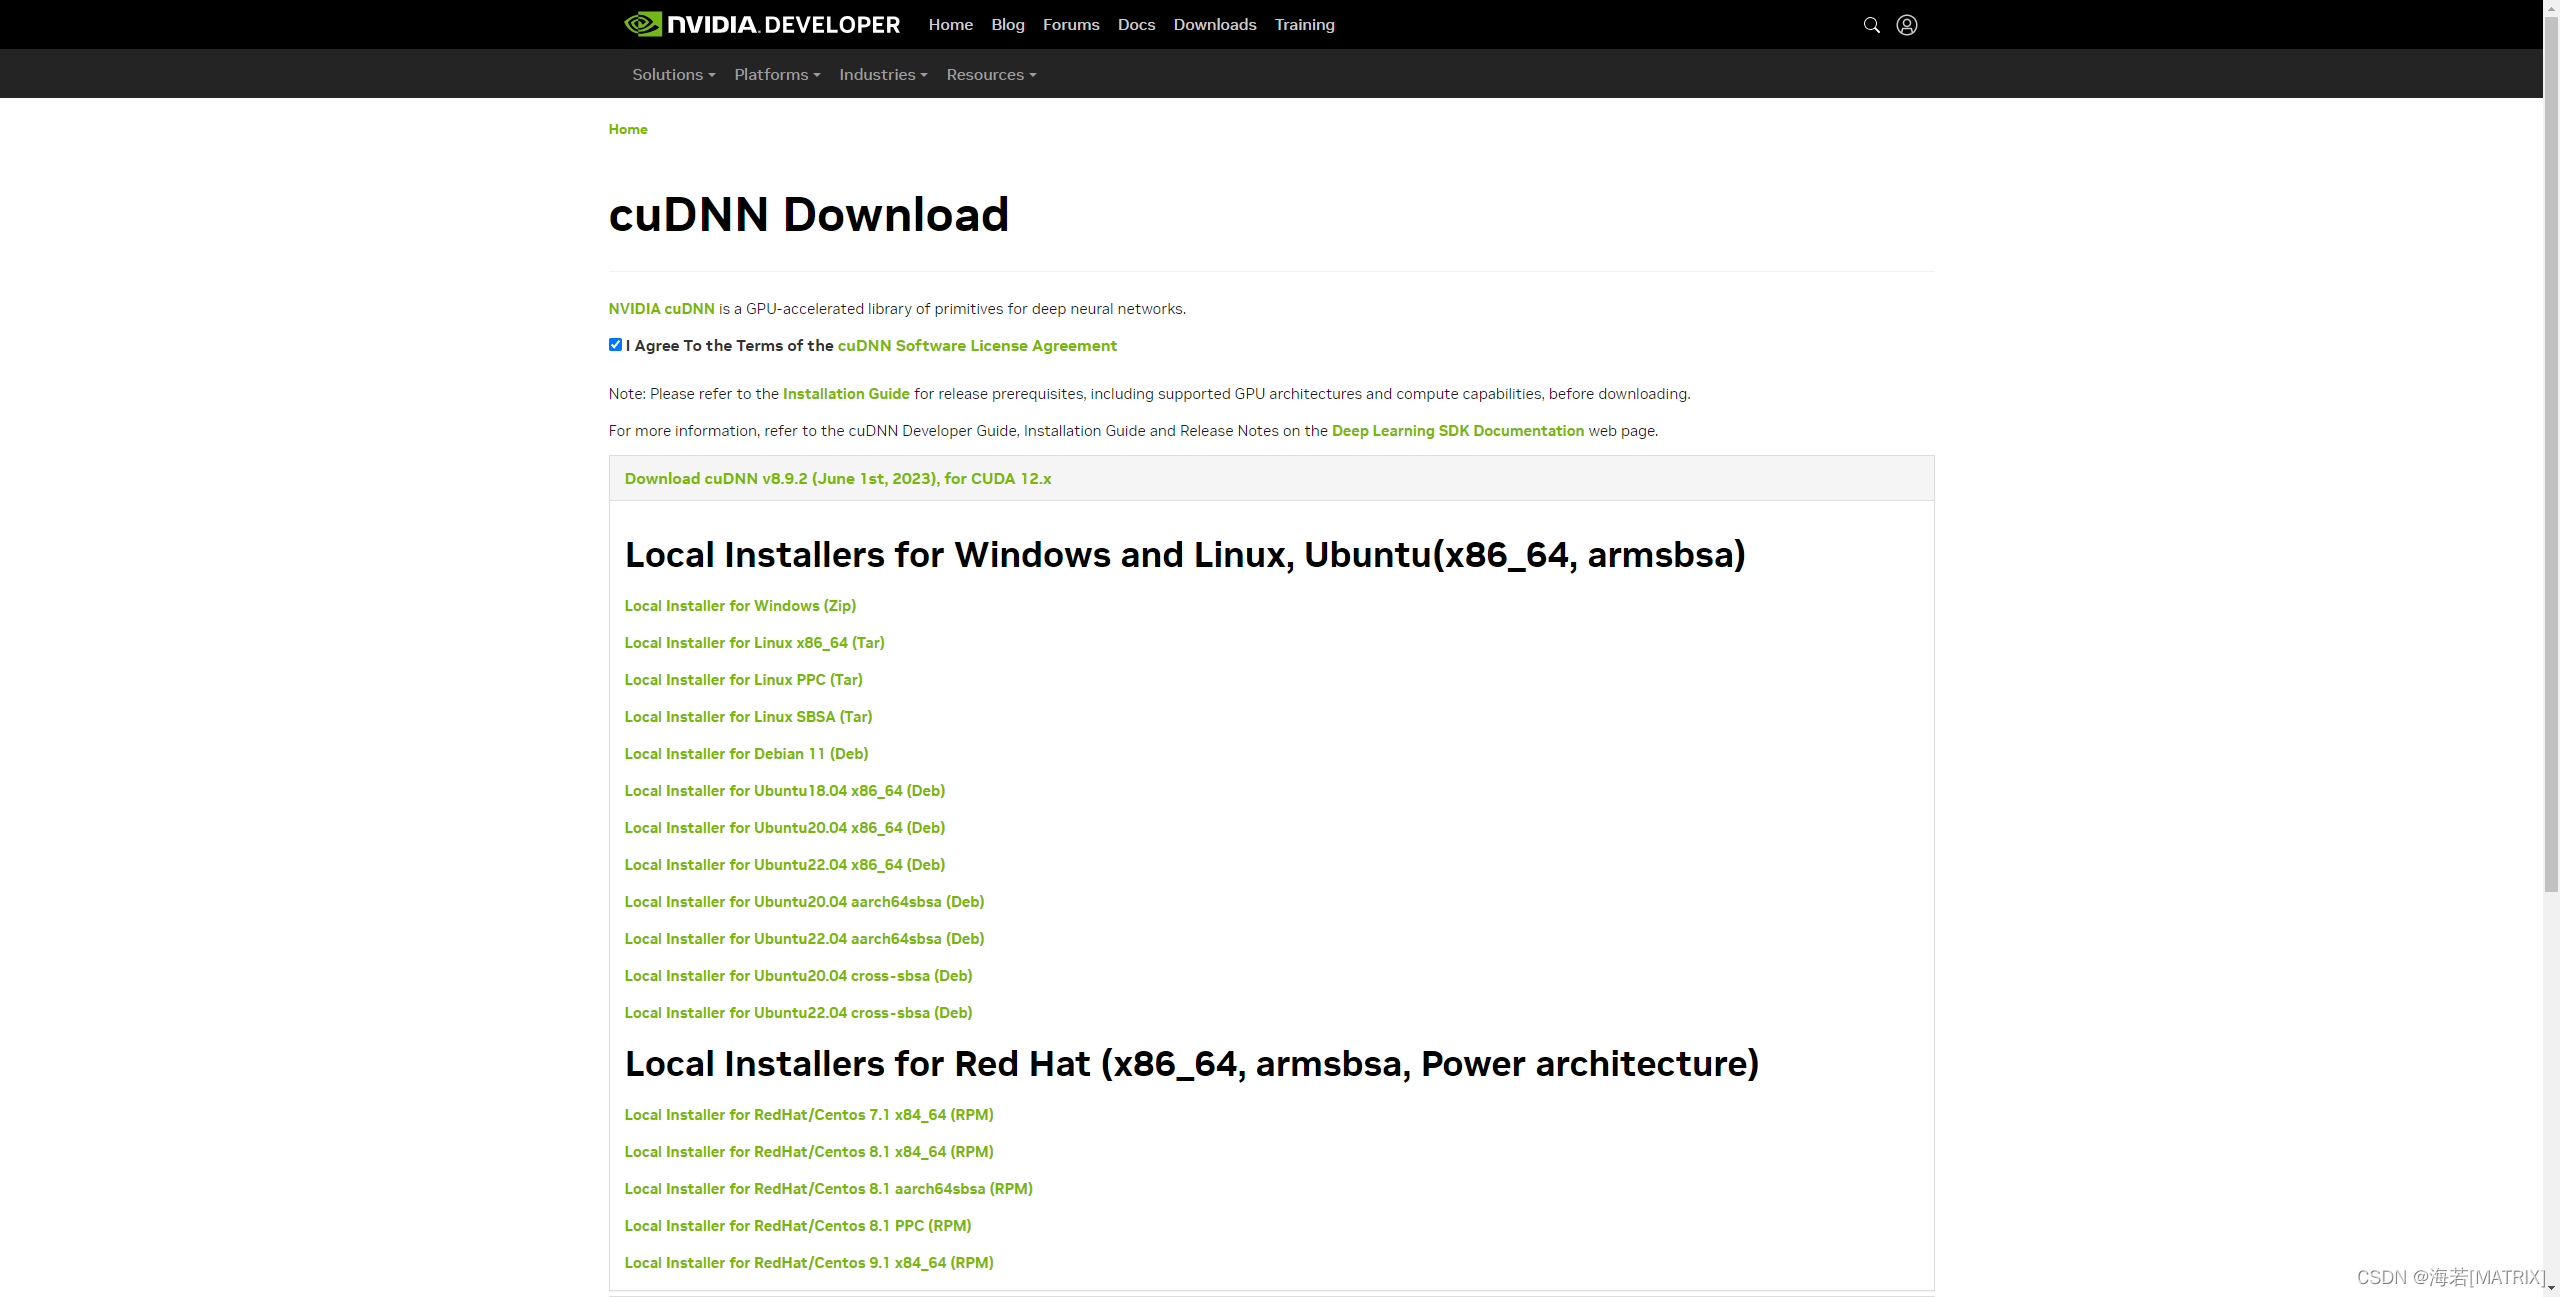This screenshot has height=1297, width=2560.
Task: Expand the Solutions dropdown menu
Action: coord(673,75)
